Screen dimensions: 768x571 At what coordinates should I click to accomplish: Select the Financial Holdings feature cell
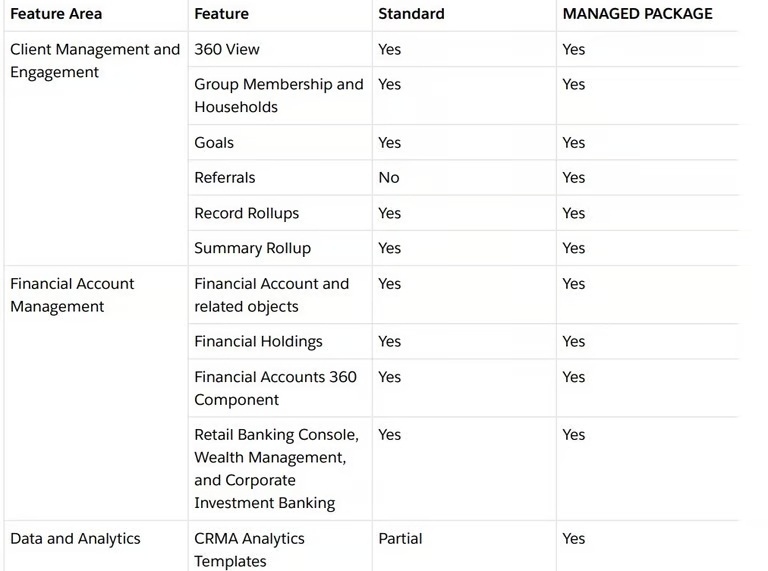(x=258, y=342)
